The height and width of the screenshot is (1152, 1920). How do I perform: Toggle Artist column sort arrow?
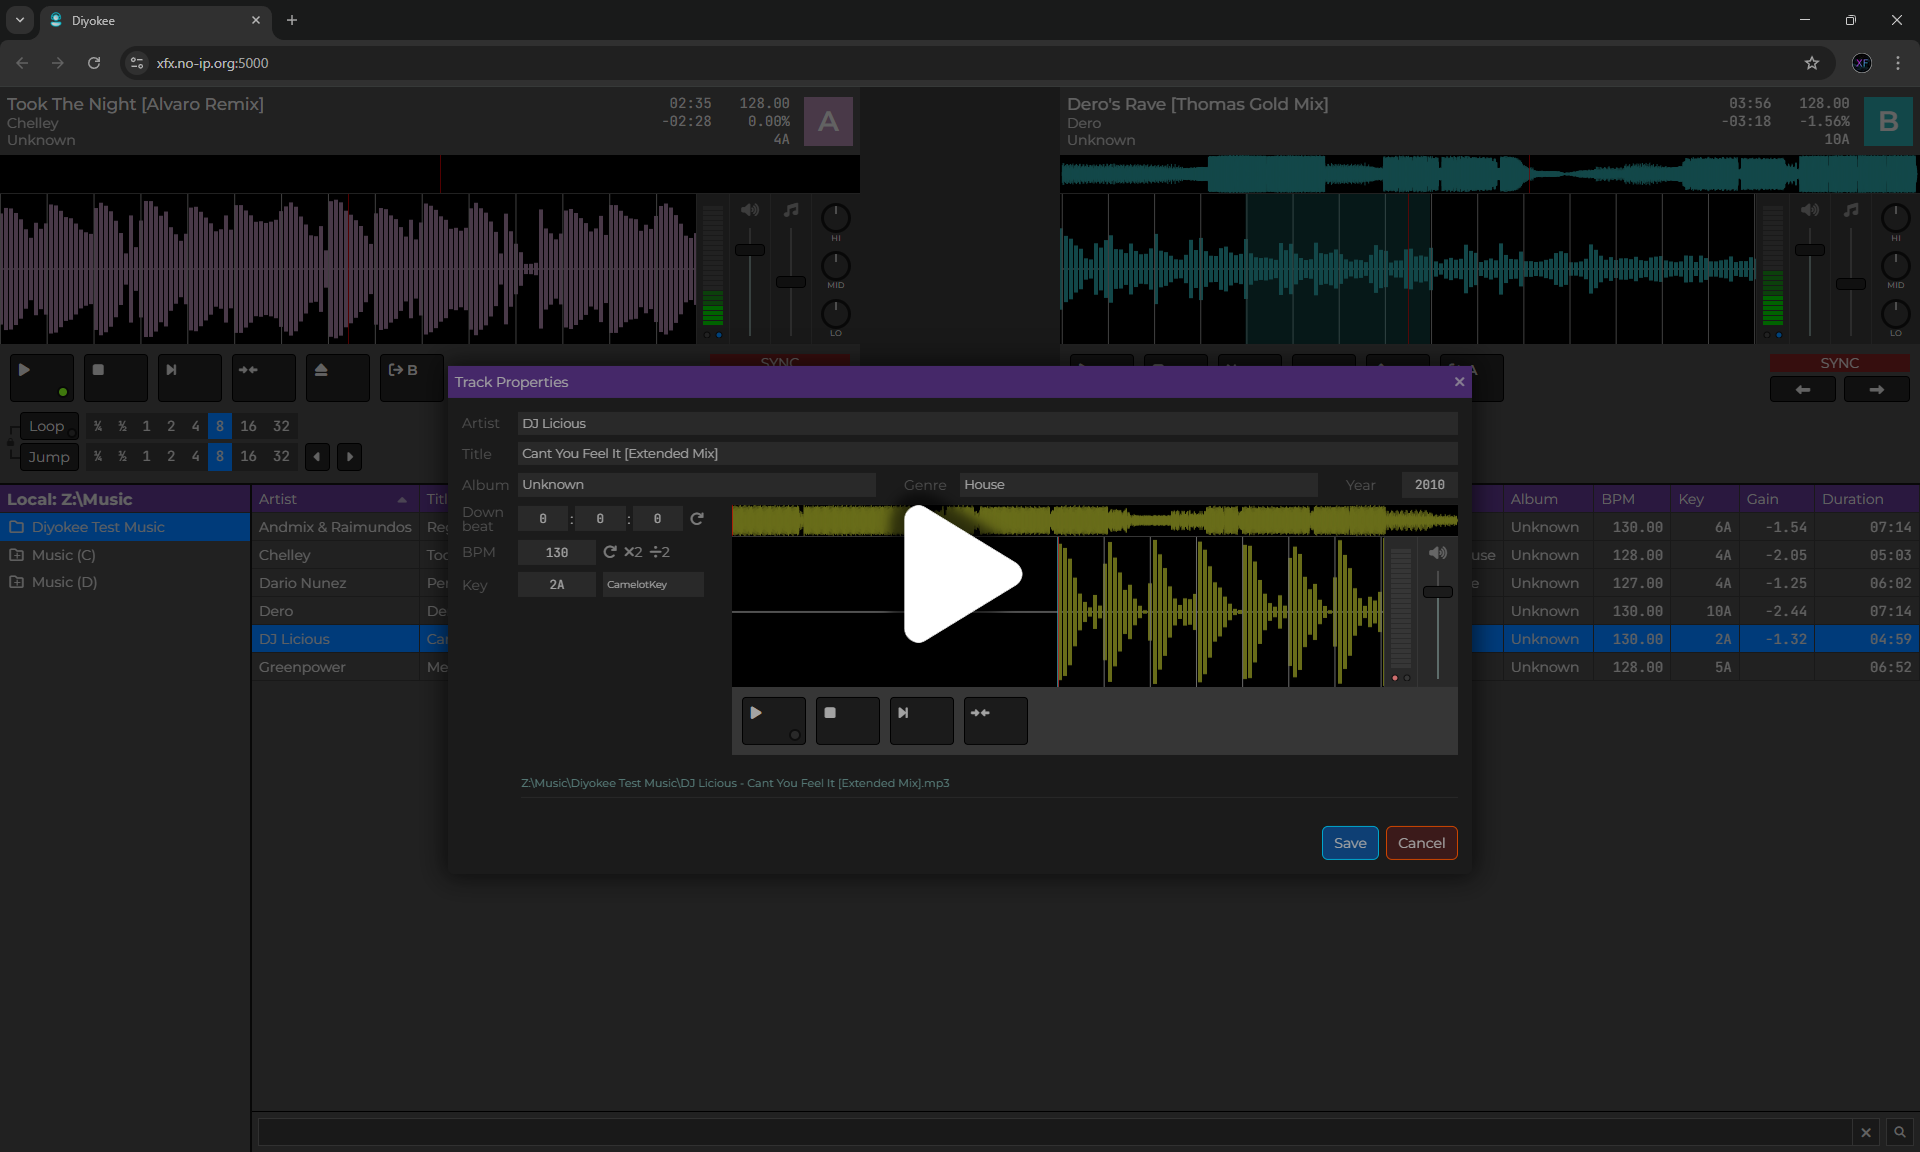pyautogui.click(x=402, y=500)
